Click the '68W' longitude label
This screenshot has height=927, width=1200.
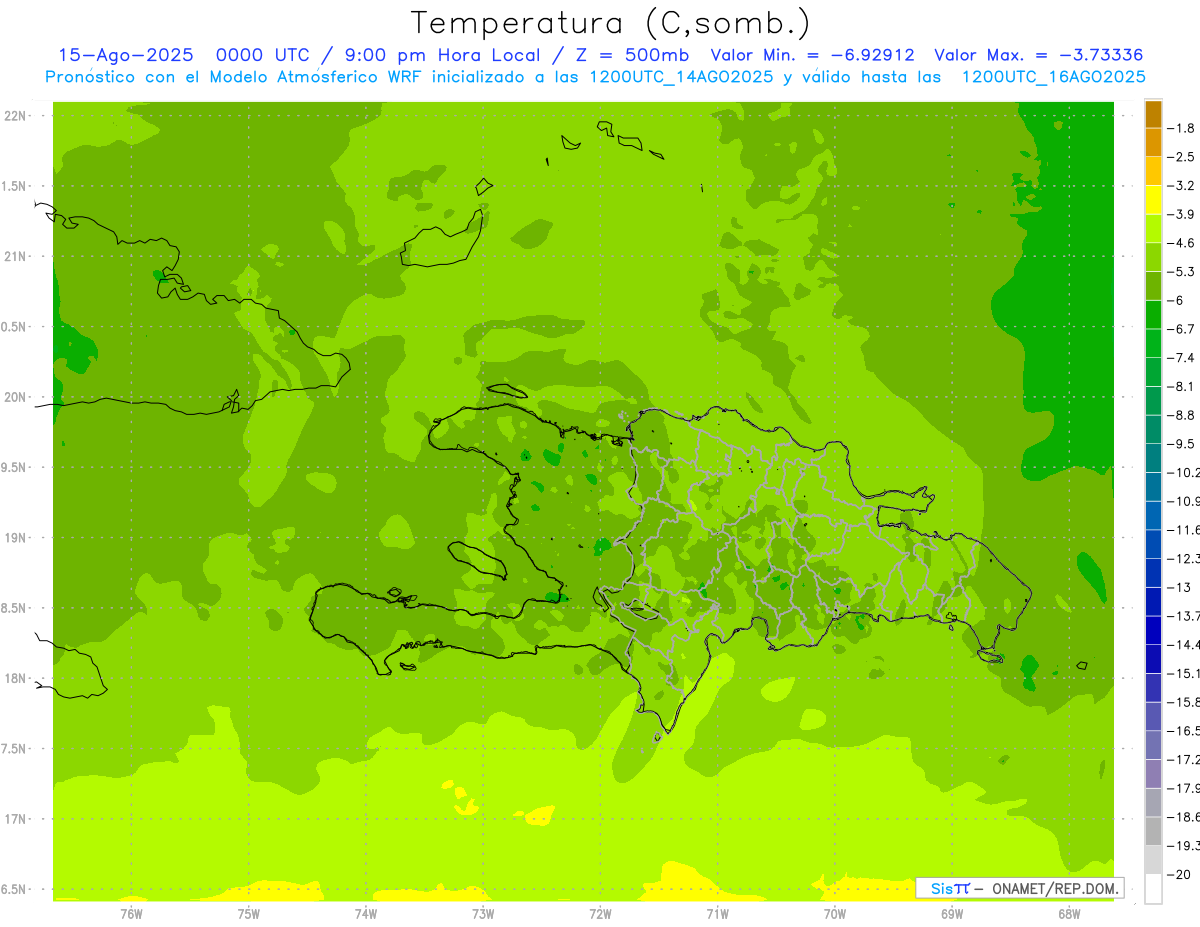[1069, 913]
